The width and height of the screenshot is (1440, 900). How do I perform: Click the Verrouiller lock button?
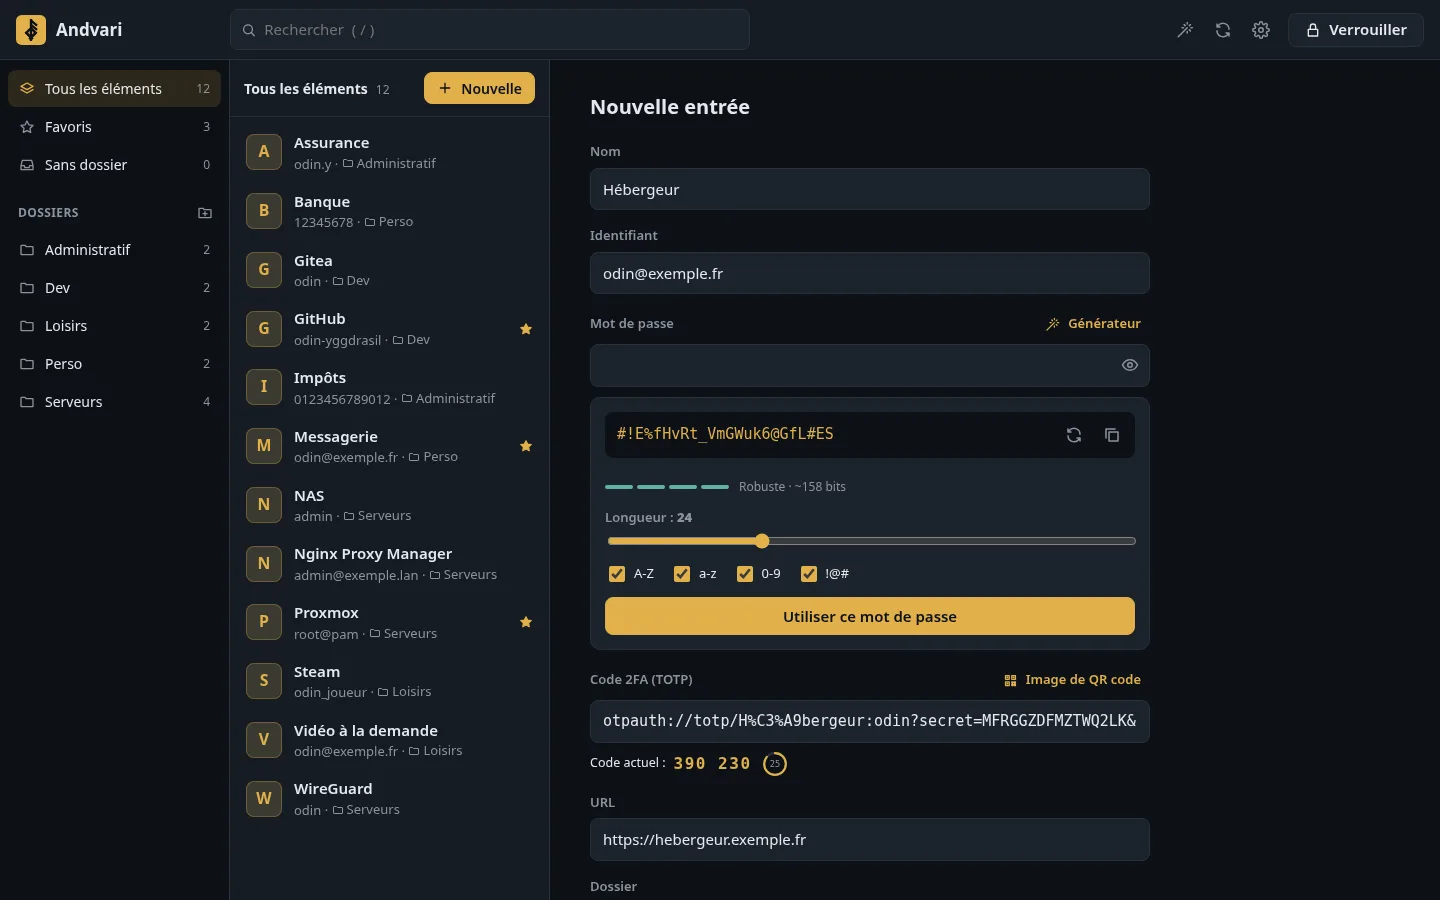pyautogui.click(x=1356, y=30)
